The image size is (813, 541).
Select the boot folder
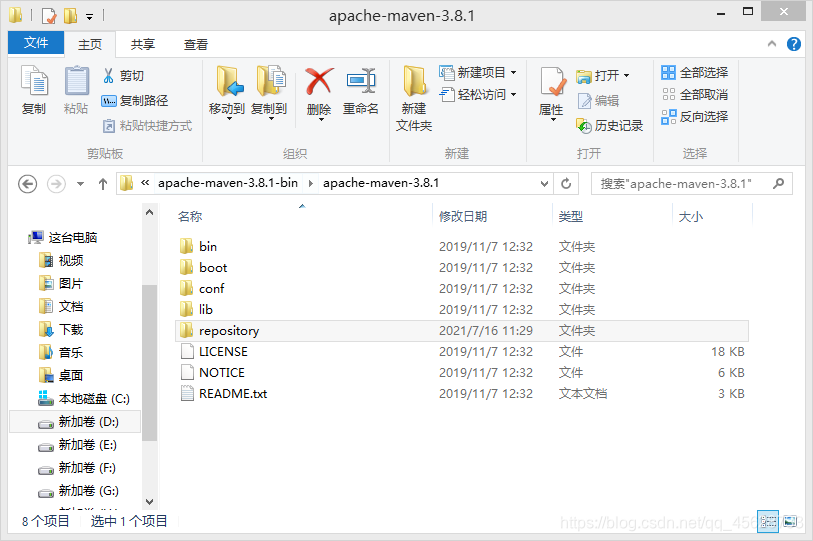461,268
